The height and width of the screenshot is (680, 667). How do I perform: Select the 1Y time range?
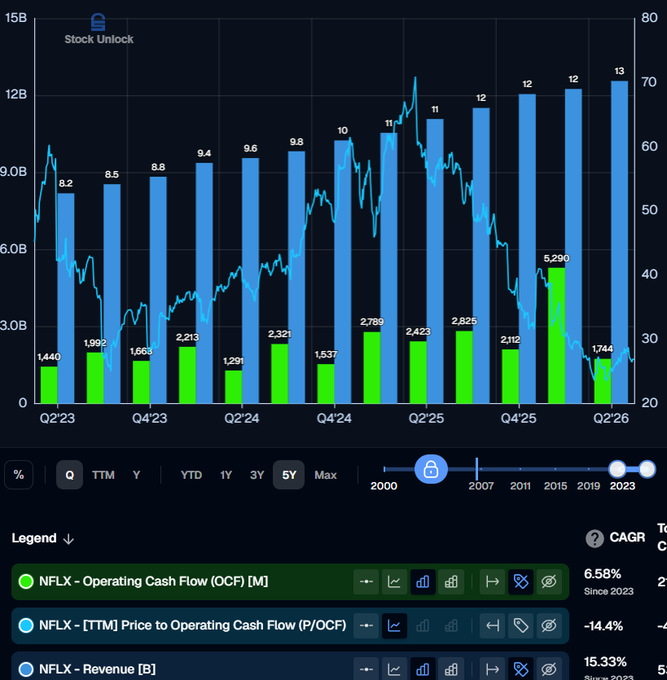click(x=226, y=475)
